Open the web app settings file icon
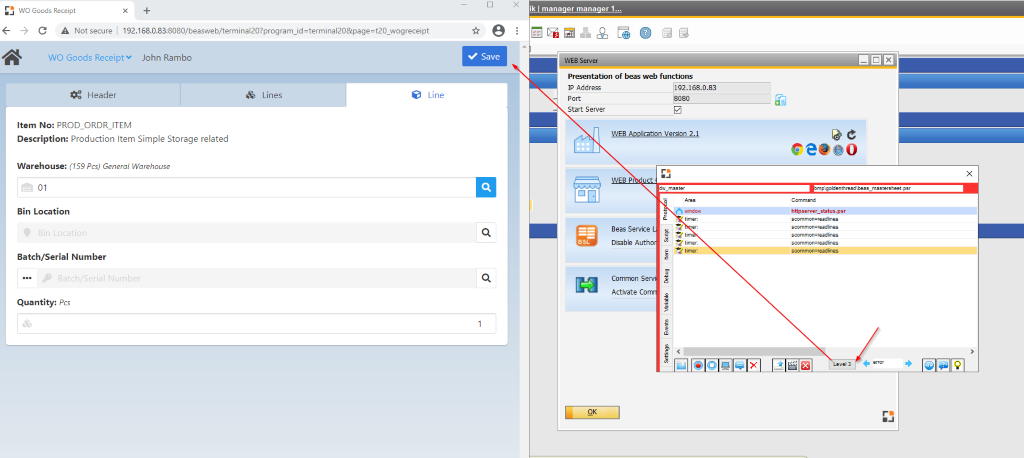This screenshot has width=1024, height=458. point(837,135)
